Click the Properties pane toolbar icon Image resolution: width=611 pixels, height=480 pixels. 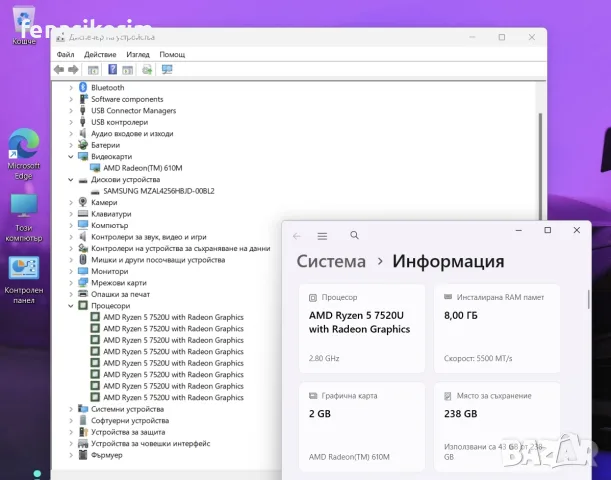point(127,70)
